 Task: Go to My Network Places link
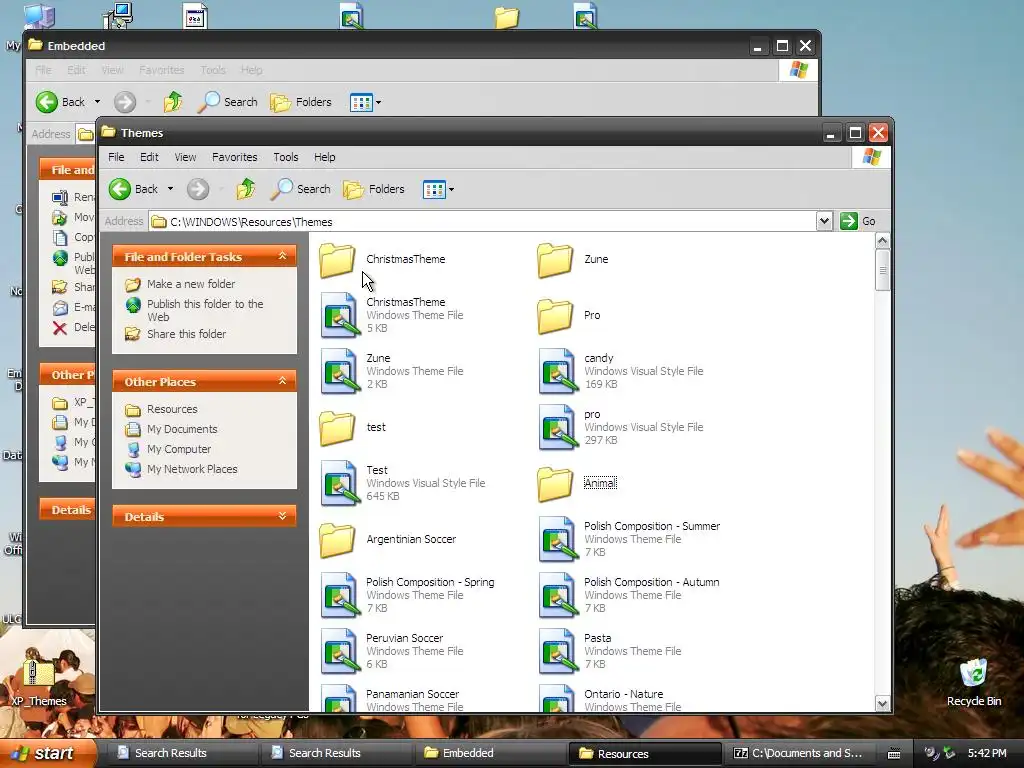coord(192,470)
